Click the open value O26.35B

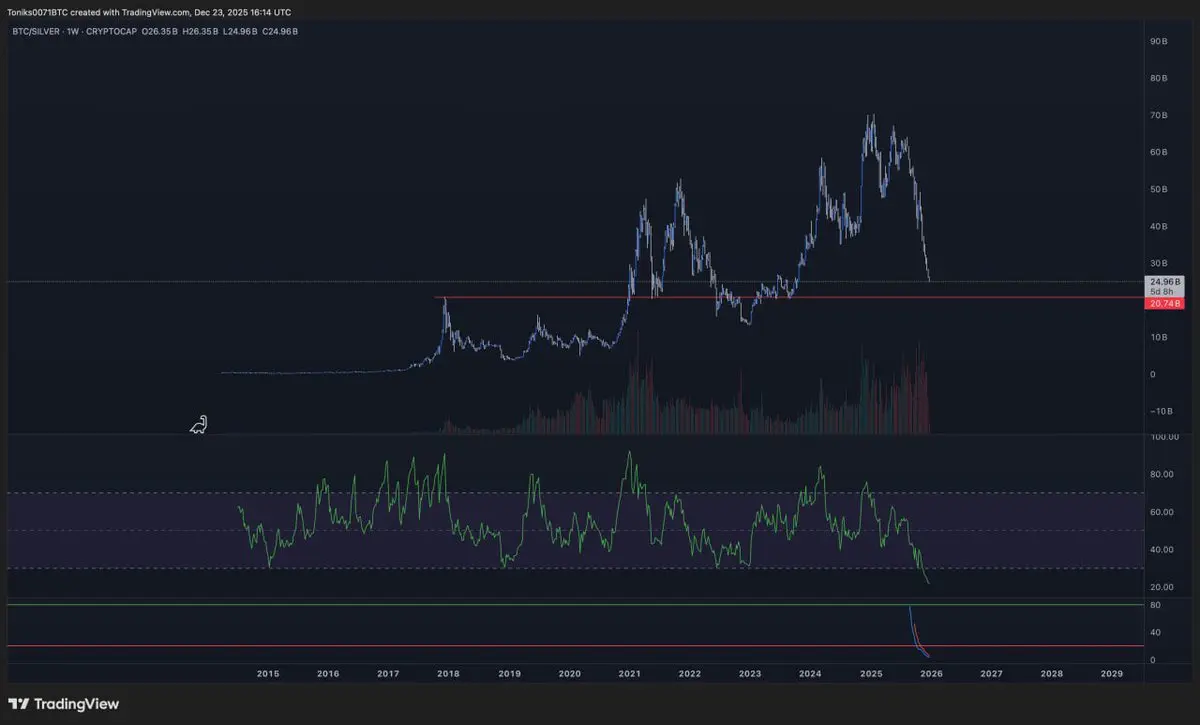tap(162, 31)
